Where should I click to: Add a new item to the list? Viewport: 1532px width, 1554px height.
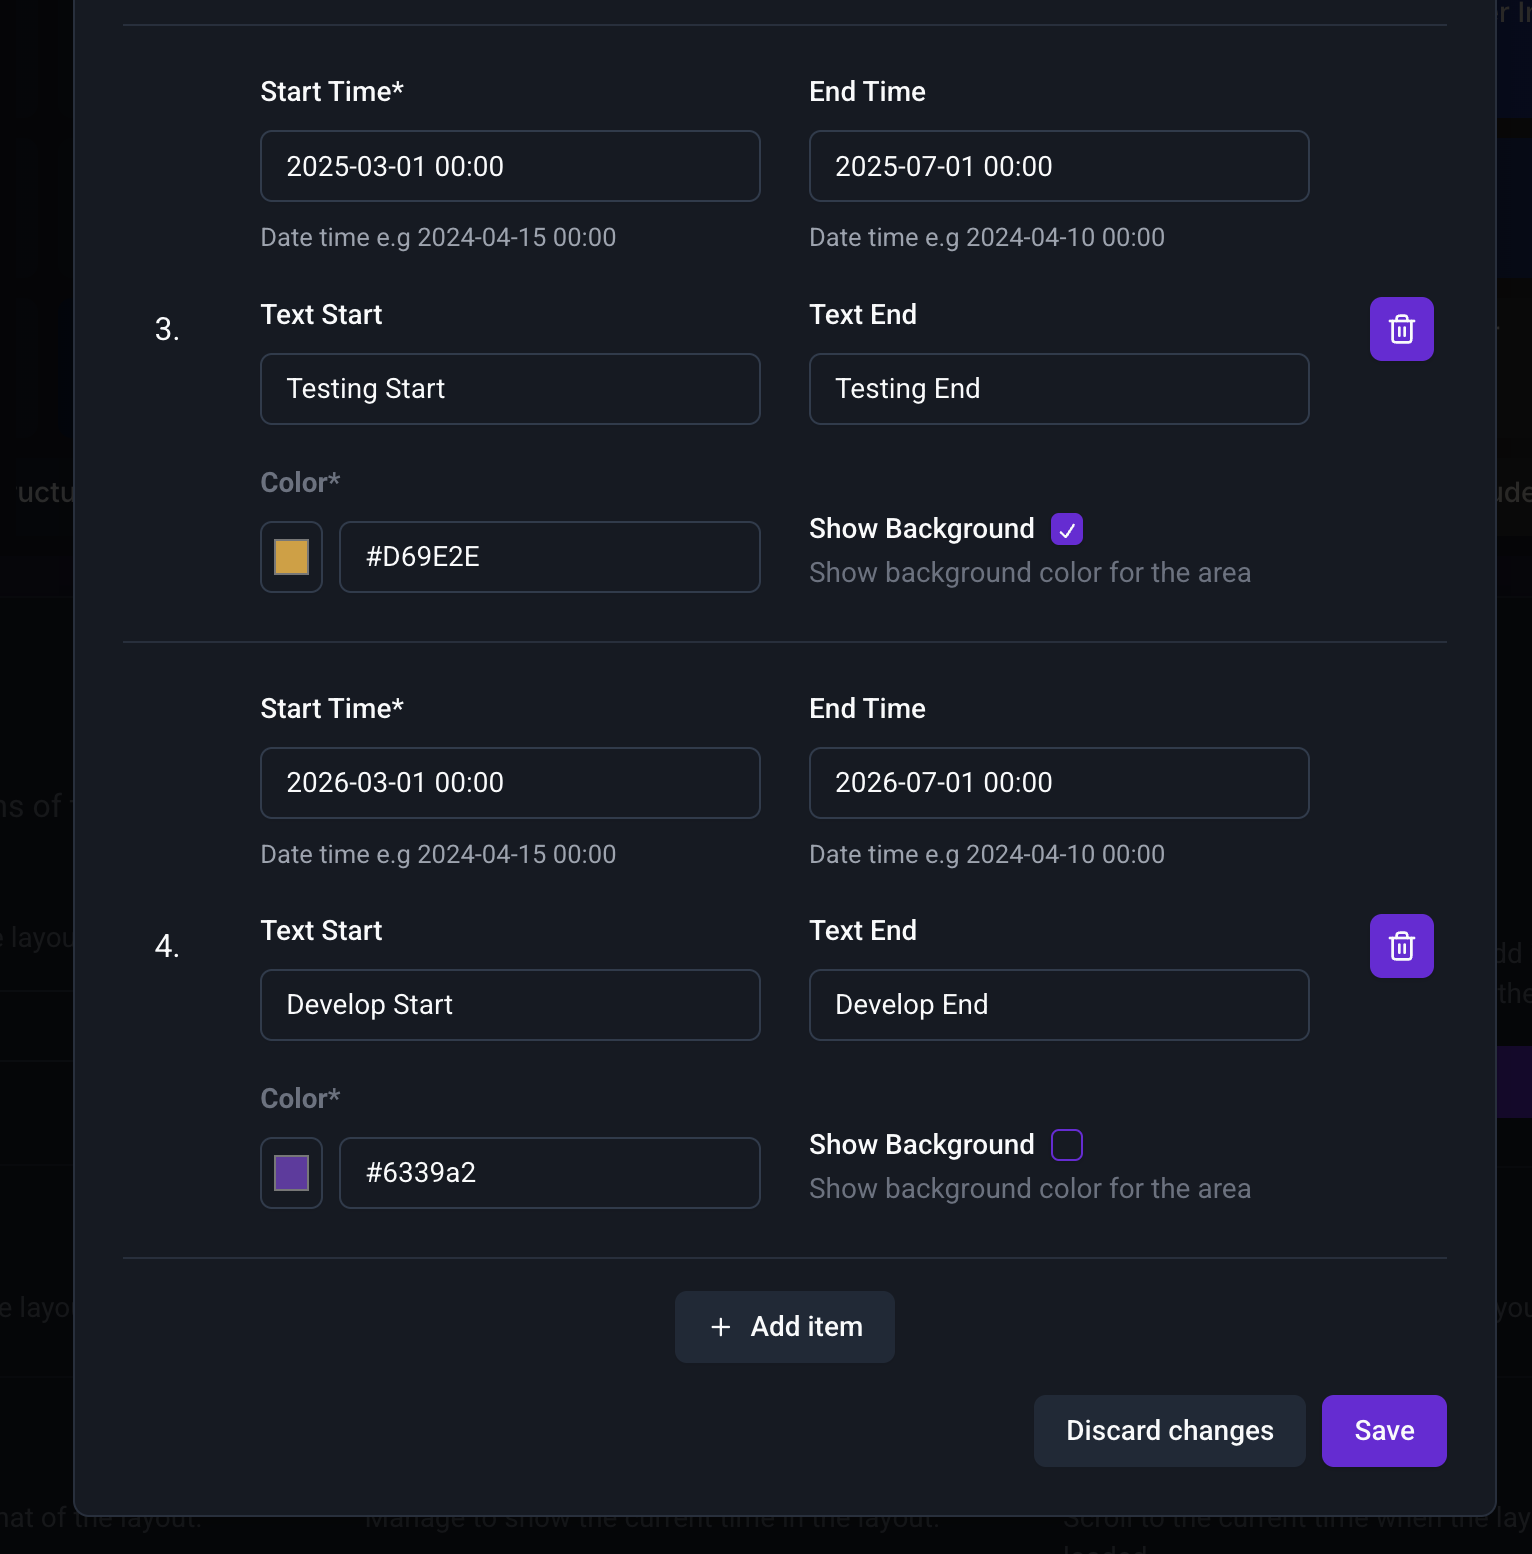[785, 1327]
